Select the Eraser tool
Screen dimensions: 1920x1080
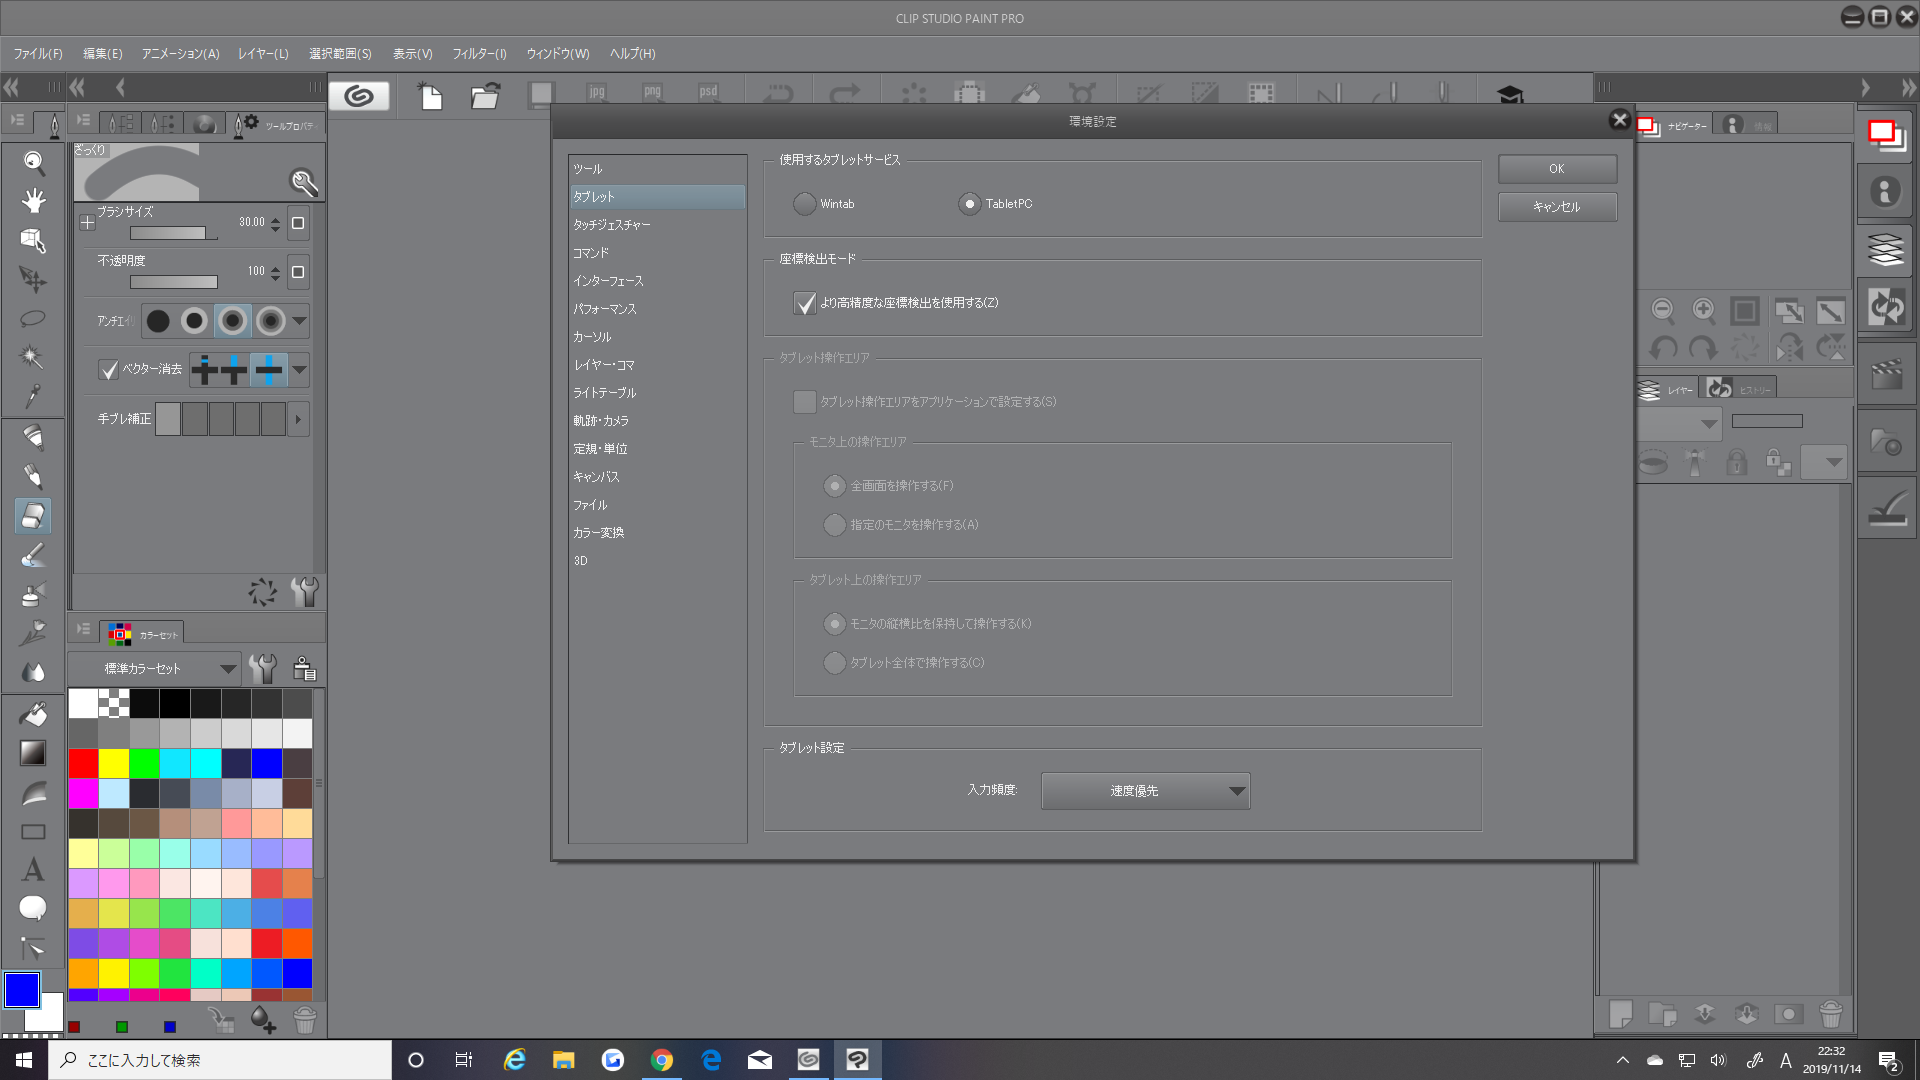(33, 515)
